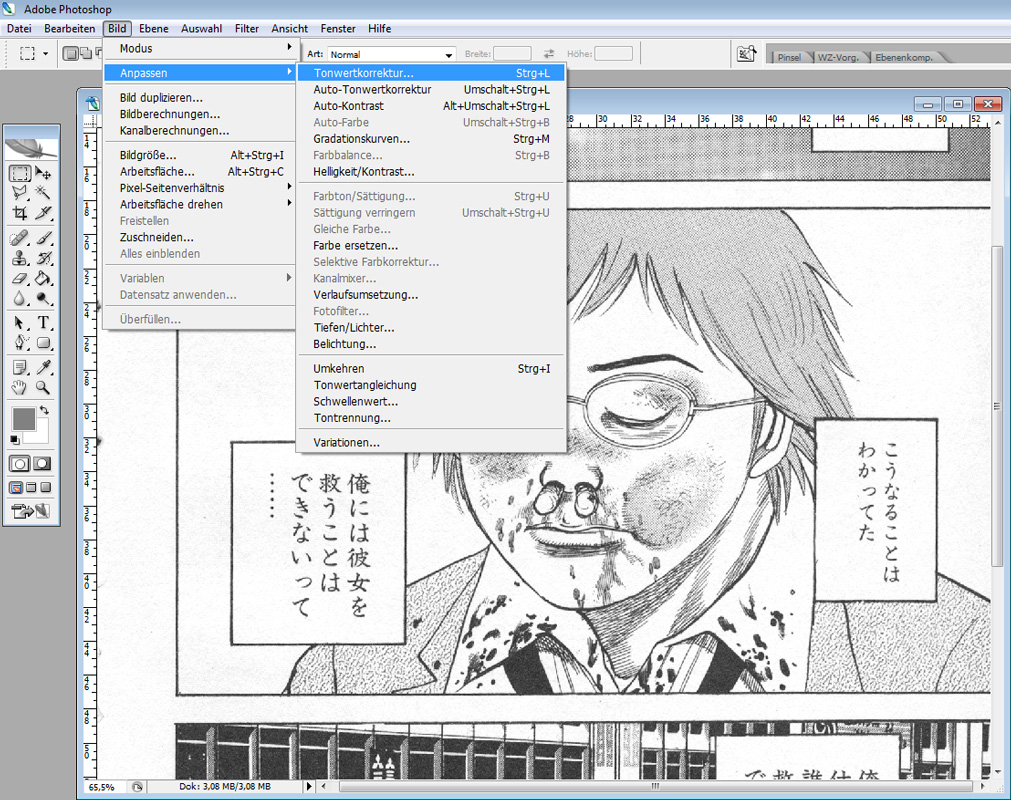Select the Blur tool
Image resolution: width=1011 pixels, height=800 pixels.
19,298
